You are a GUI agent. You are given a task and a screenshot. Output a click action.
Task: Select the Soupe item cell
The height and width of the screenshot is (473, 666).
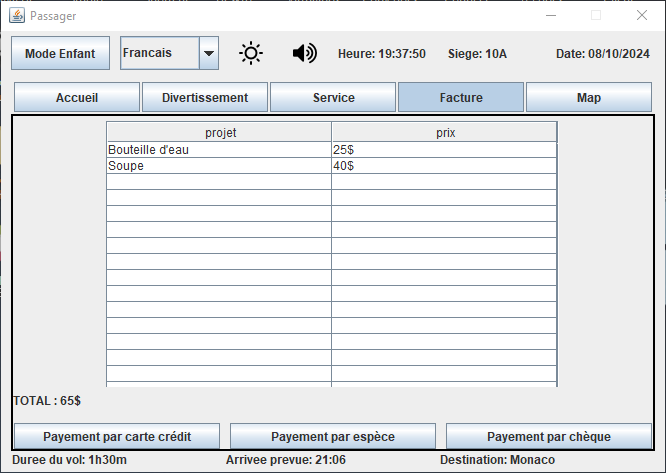(219, 166)
